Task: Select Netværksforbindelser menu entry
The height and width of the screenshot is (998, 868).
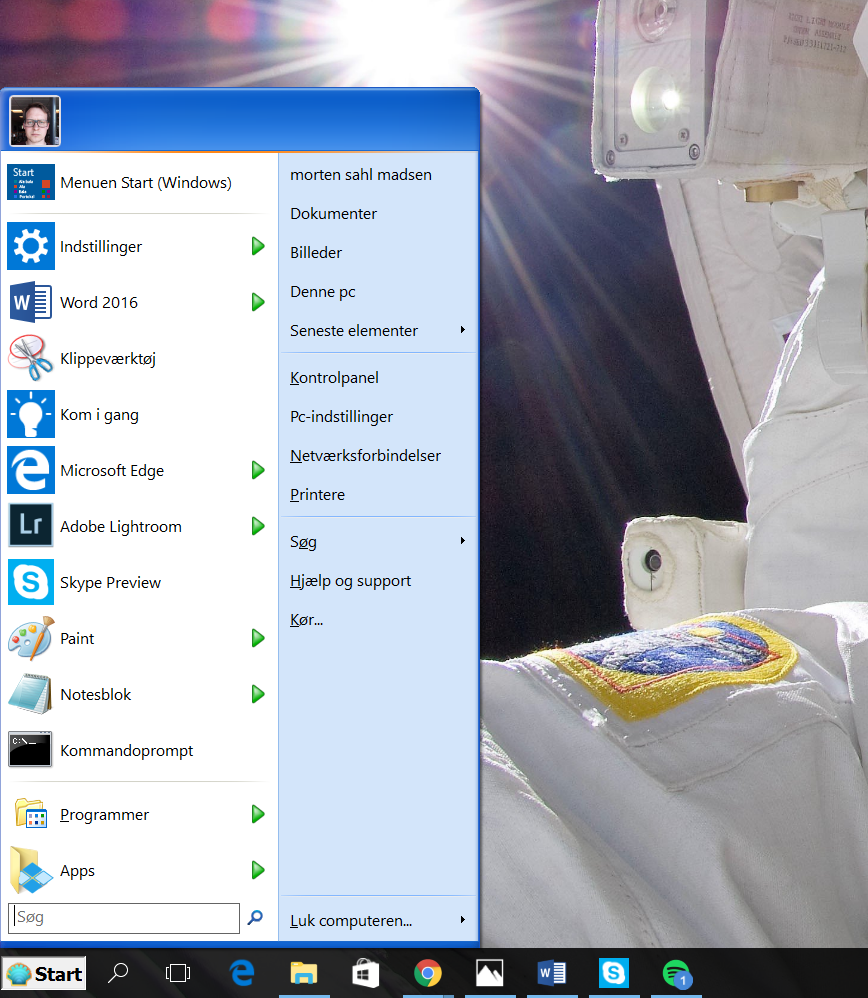Action: click(365, 455)
